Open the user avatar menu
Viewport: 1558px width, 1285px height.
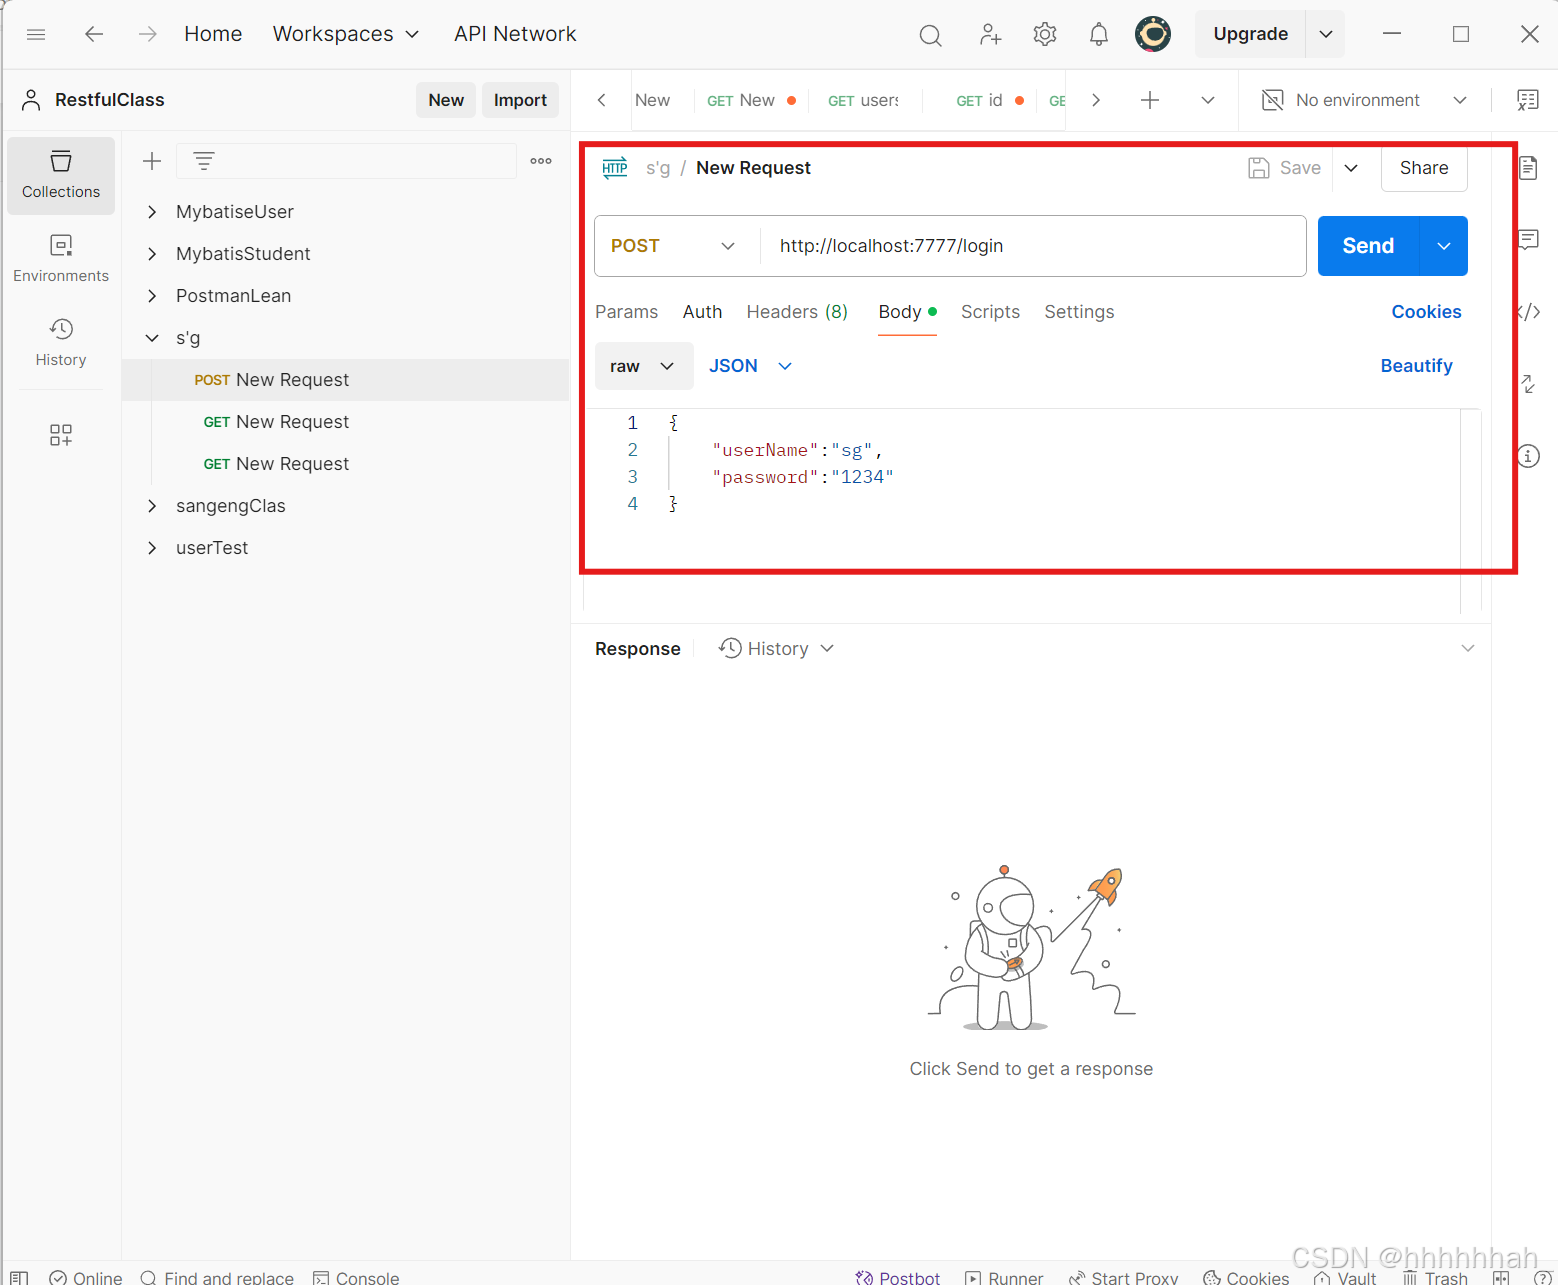[1153, 34]
